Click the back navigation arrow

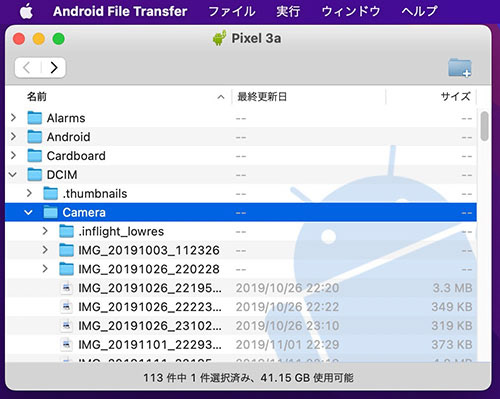point(27,68)
